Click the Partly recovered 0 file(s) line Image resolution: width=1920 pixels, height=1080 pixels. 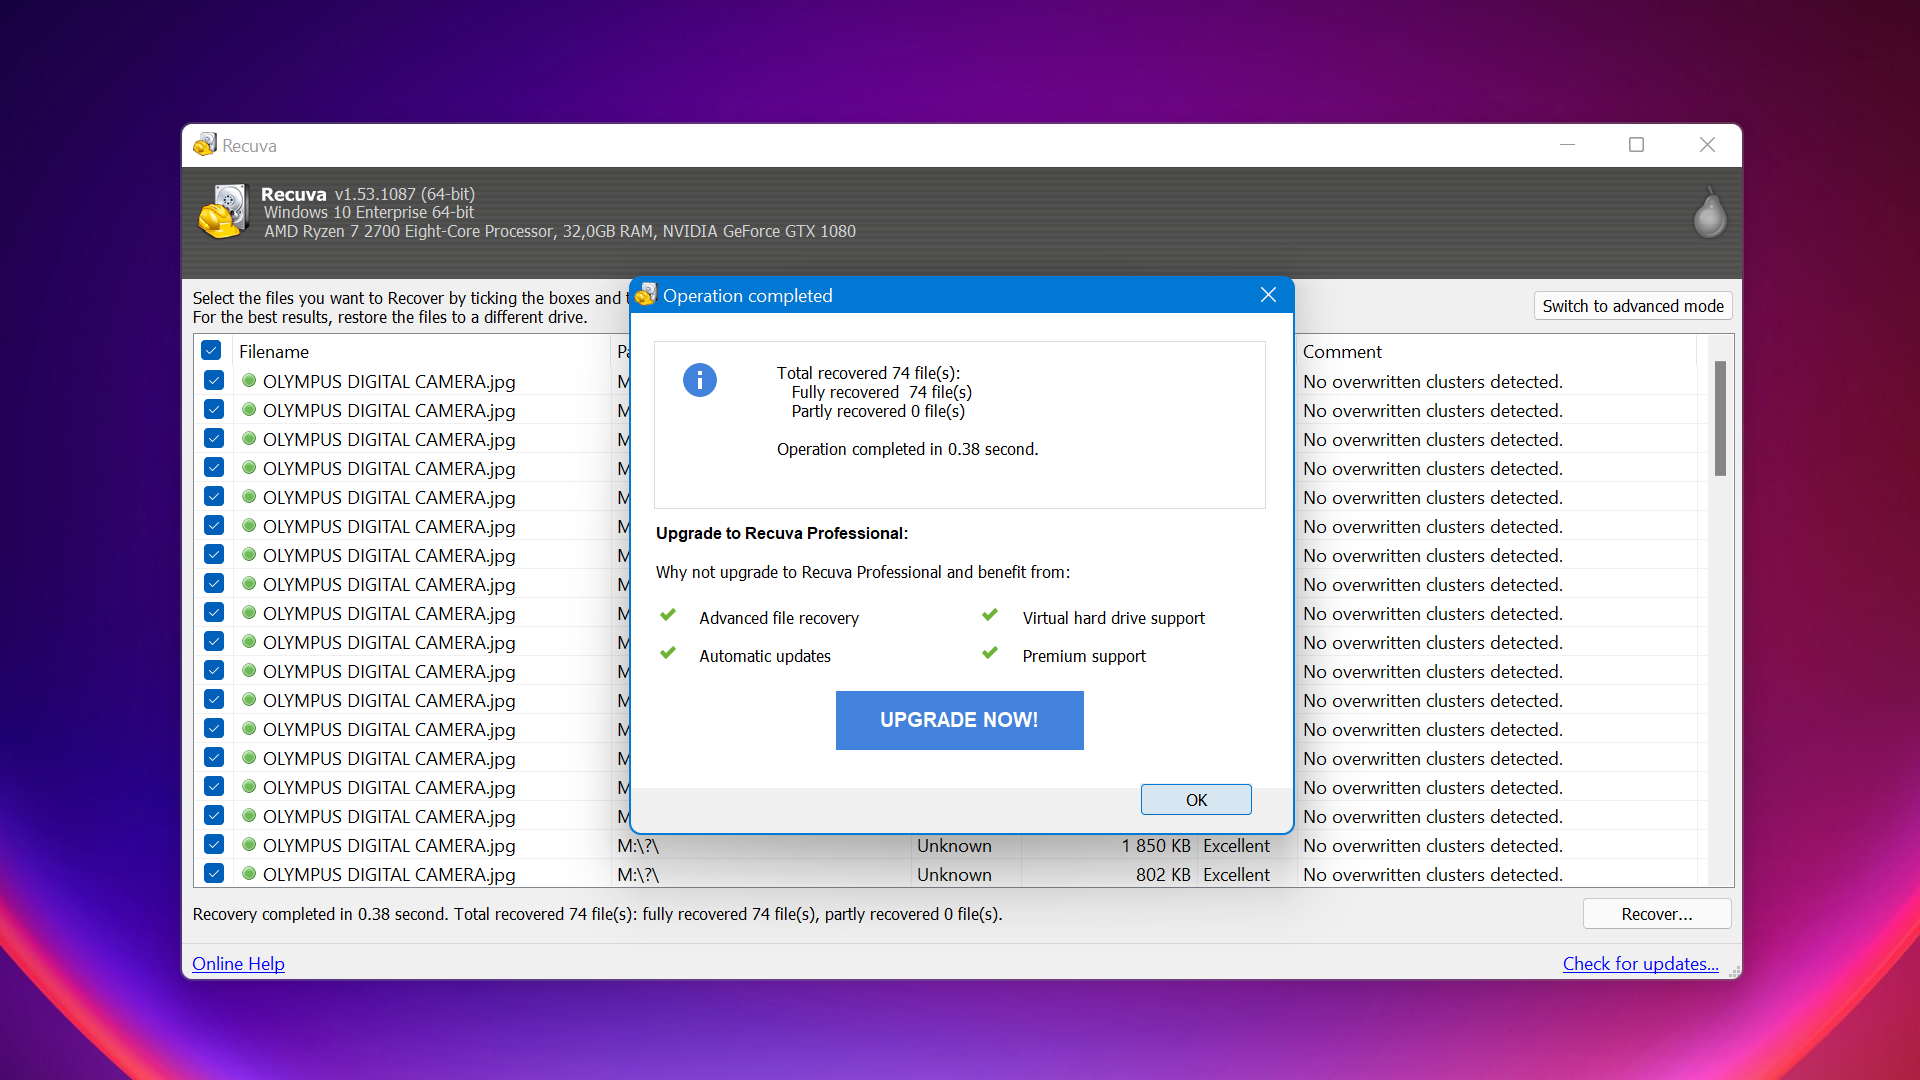pyautogui.click(x=878, y=411)
